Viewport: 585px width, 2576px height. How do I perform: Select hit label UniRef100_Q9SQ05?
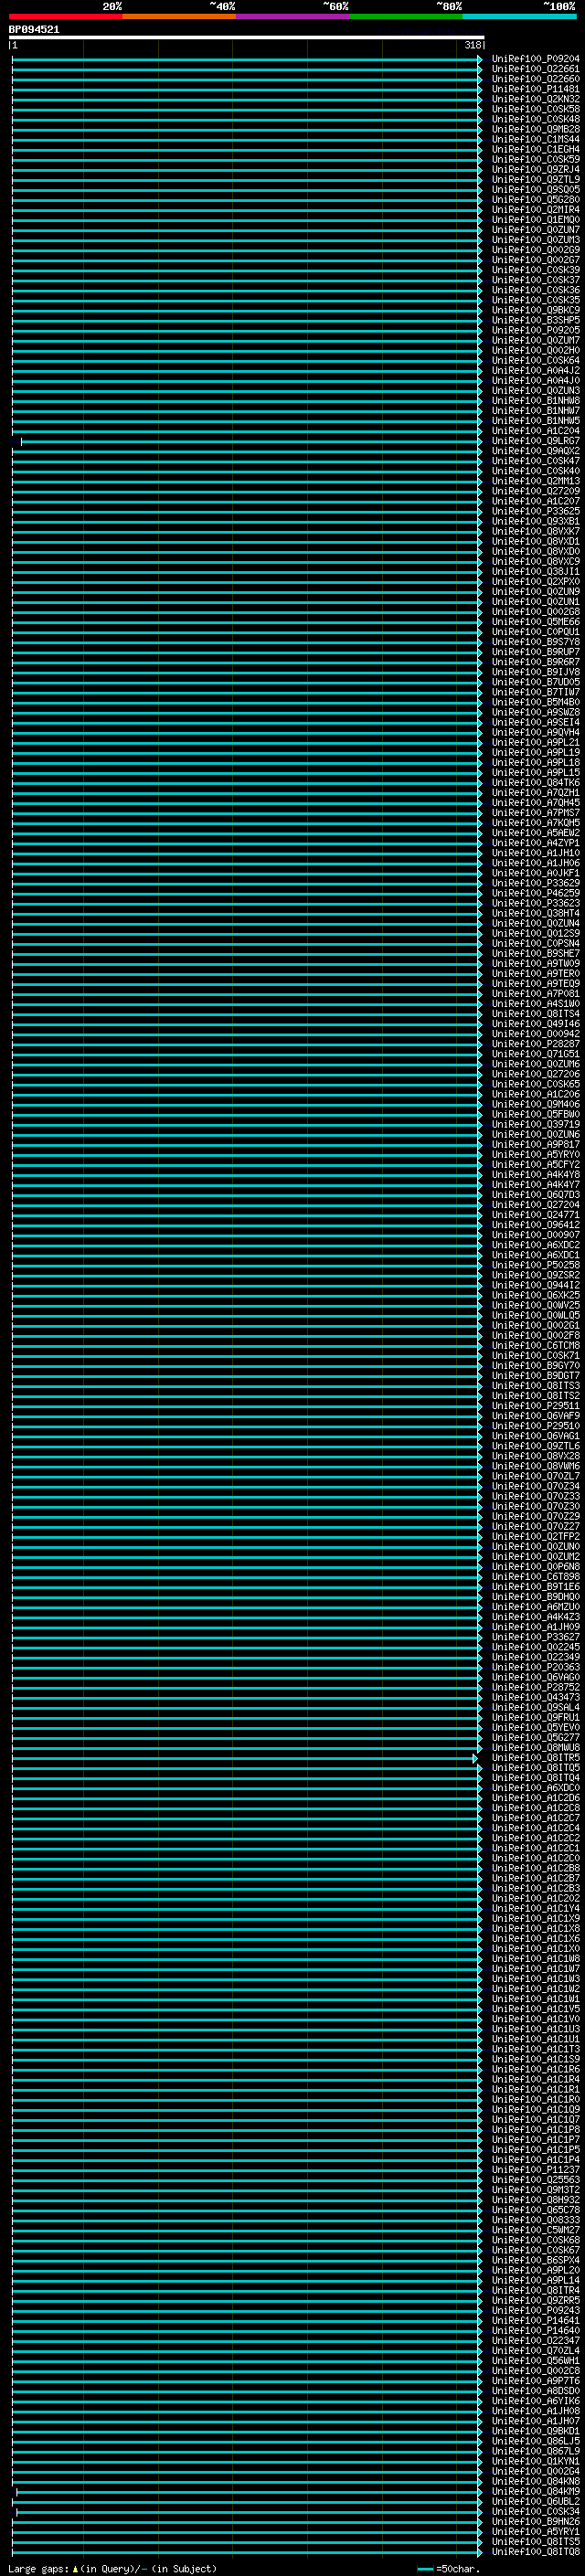point(535,189)
